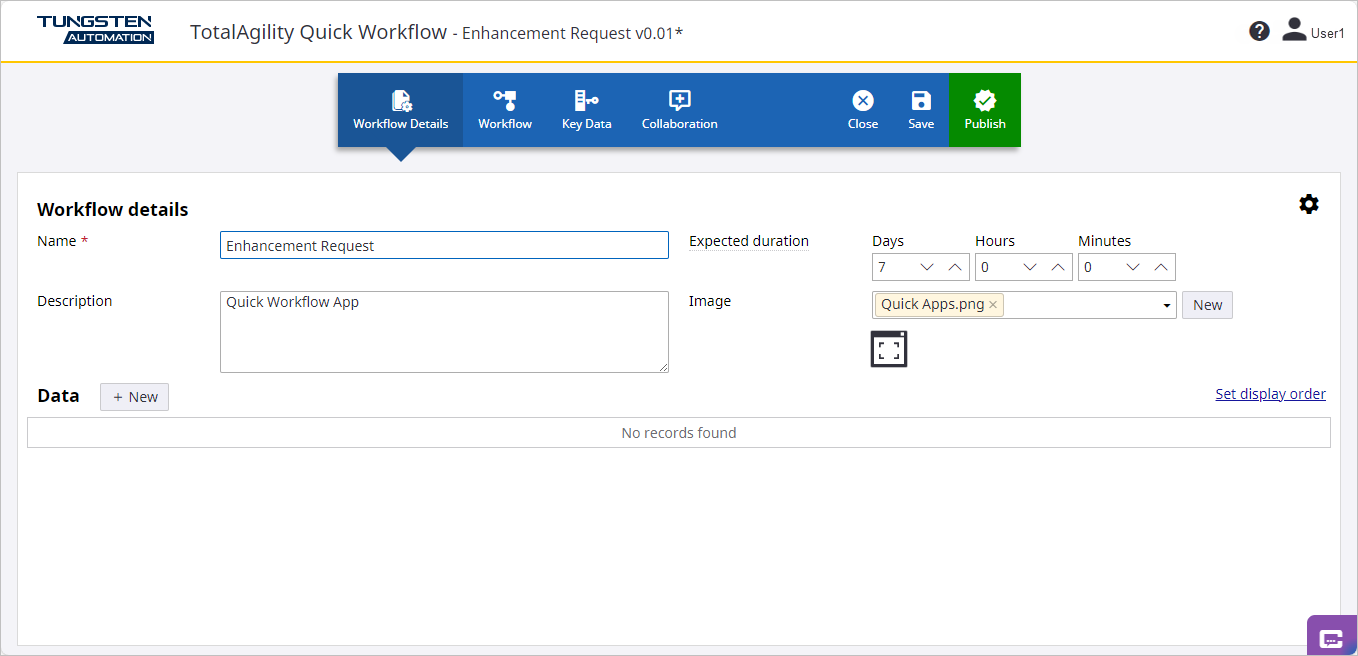Click the image preview placeholder below the Image field
This screenshot has height=656, width=1358.
coord(888,348)
